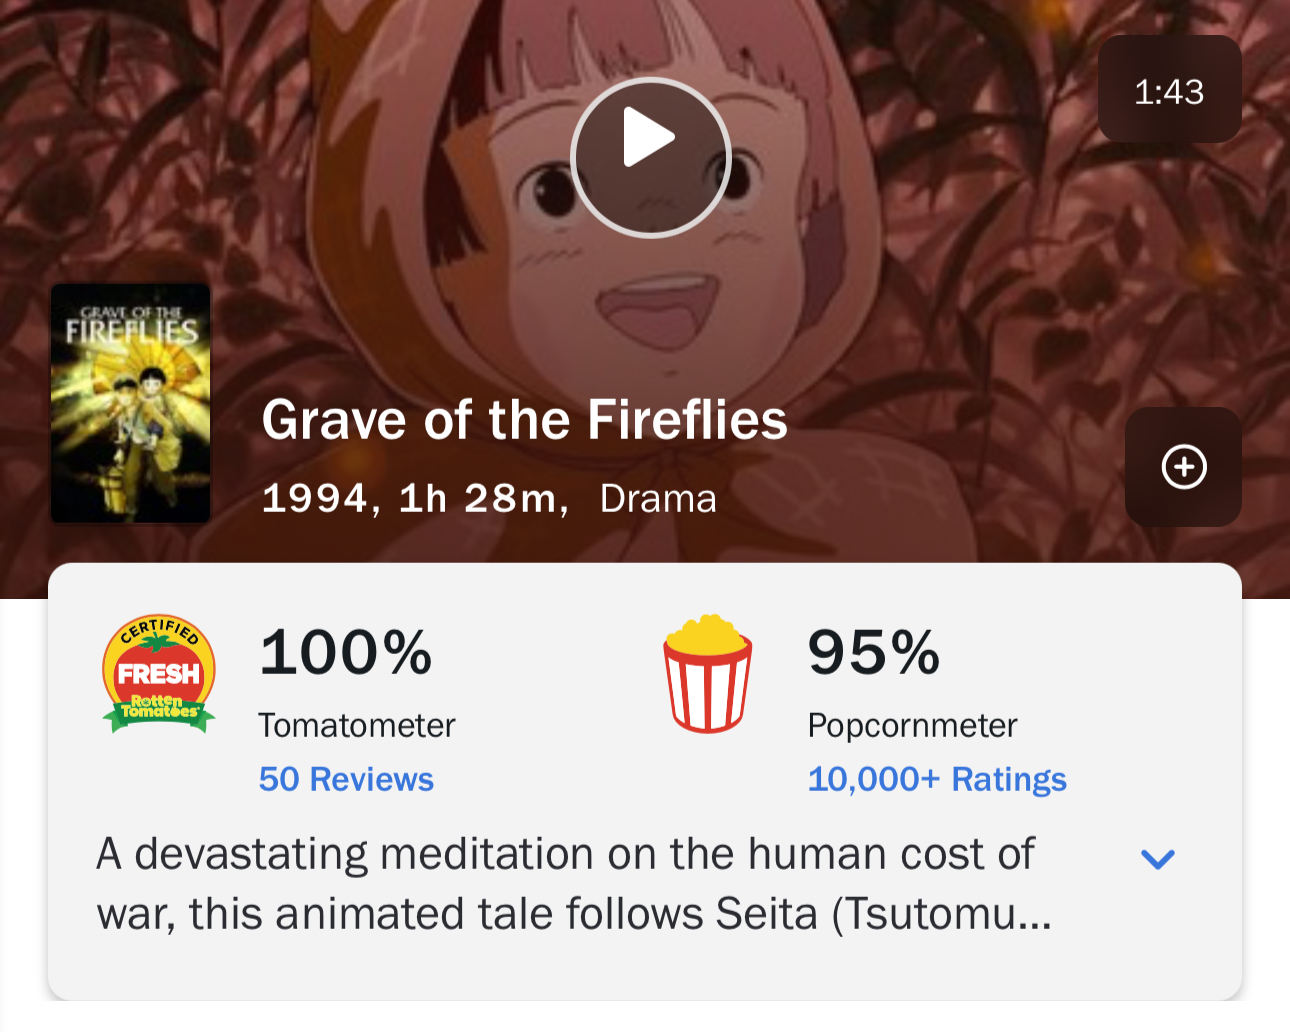
Task: Select the Tomatometer label
Action: click(356, 725)
